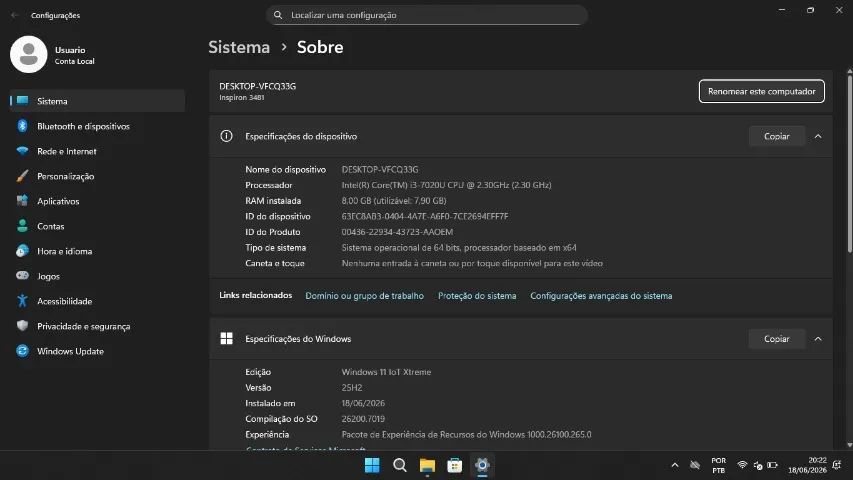Click the shield Privacidade icon
The width and height of the screenshot is (853, 480).
click(x=22, y=326)
